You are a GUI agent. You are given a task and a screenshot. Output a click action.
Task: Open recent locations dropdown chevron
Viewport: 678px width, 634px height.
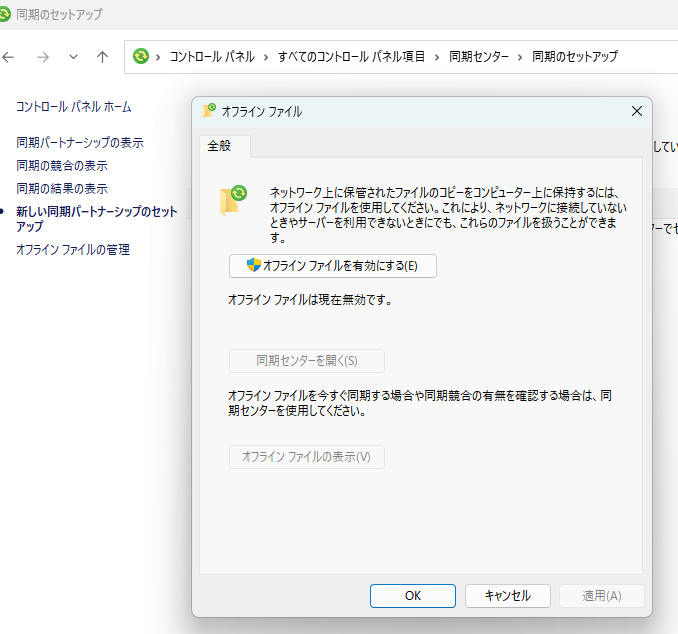(x=74, y=57)
